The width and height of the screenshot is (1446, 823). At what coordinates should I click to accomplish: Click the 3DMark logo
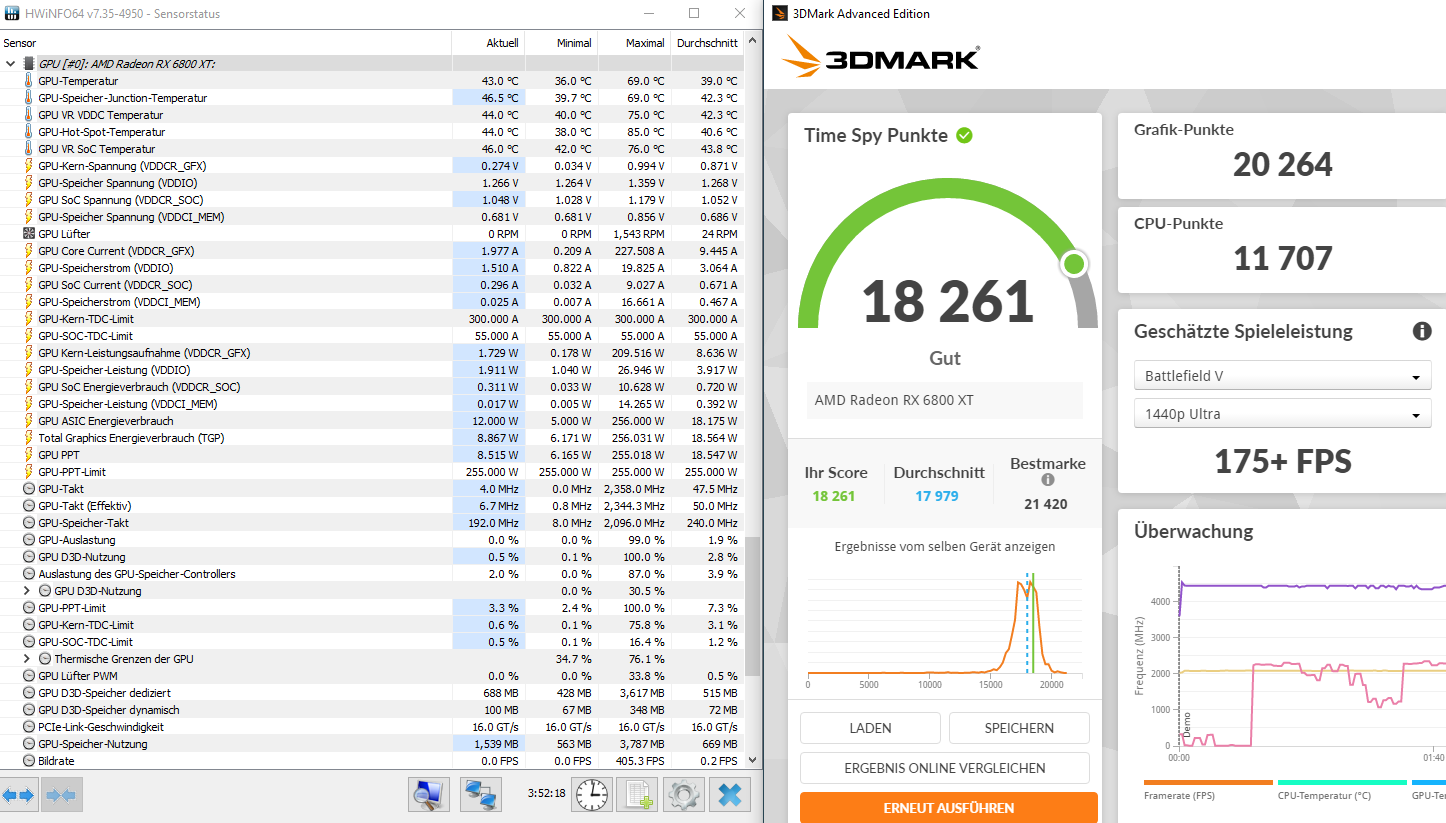coord(881,57)
